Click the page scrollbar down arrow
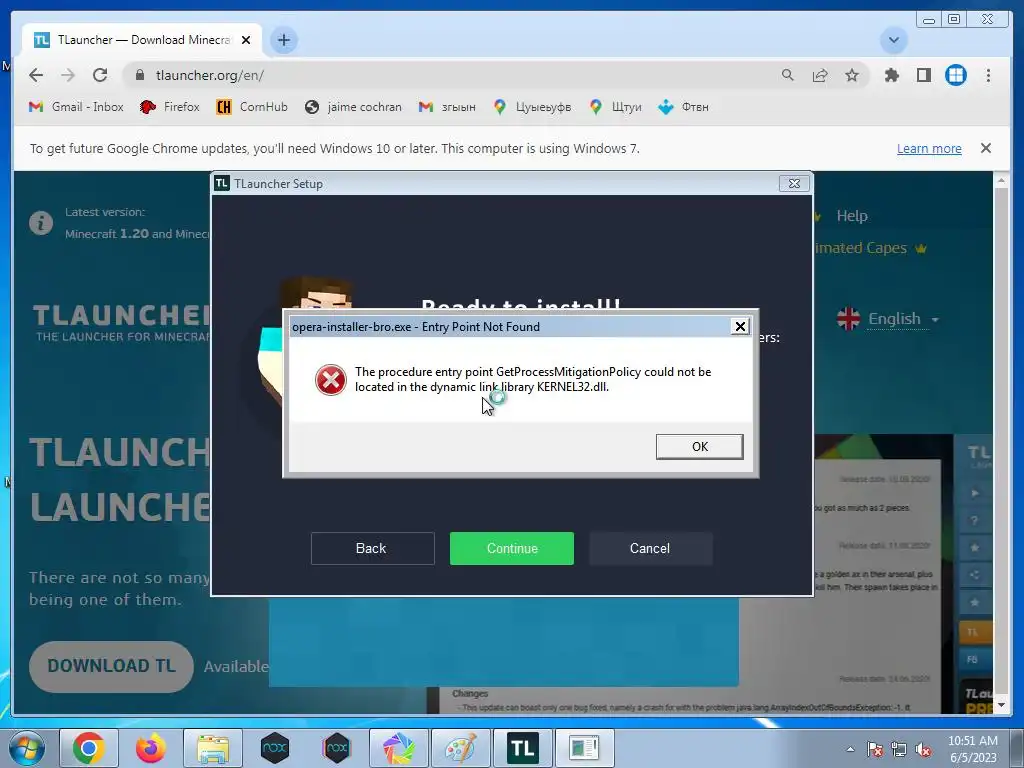This screenshot has width=1024, height=768. [1001, 706]
